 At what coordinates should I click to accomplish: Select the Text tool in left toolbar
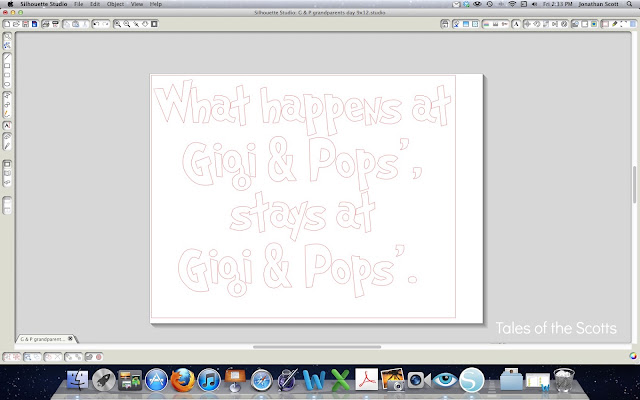click(7, 125)
